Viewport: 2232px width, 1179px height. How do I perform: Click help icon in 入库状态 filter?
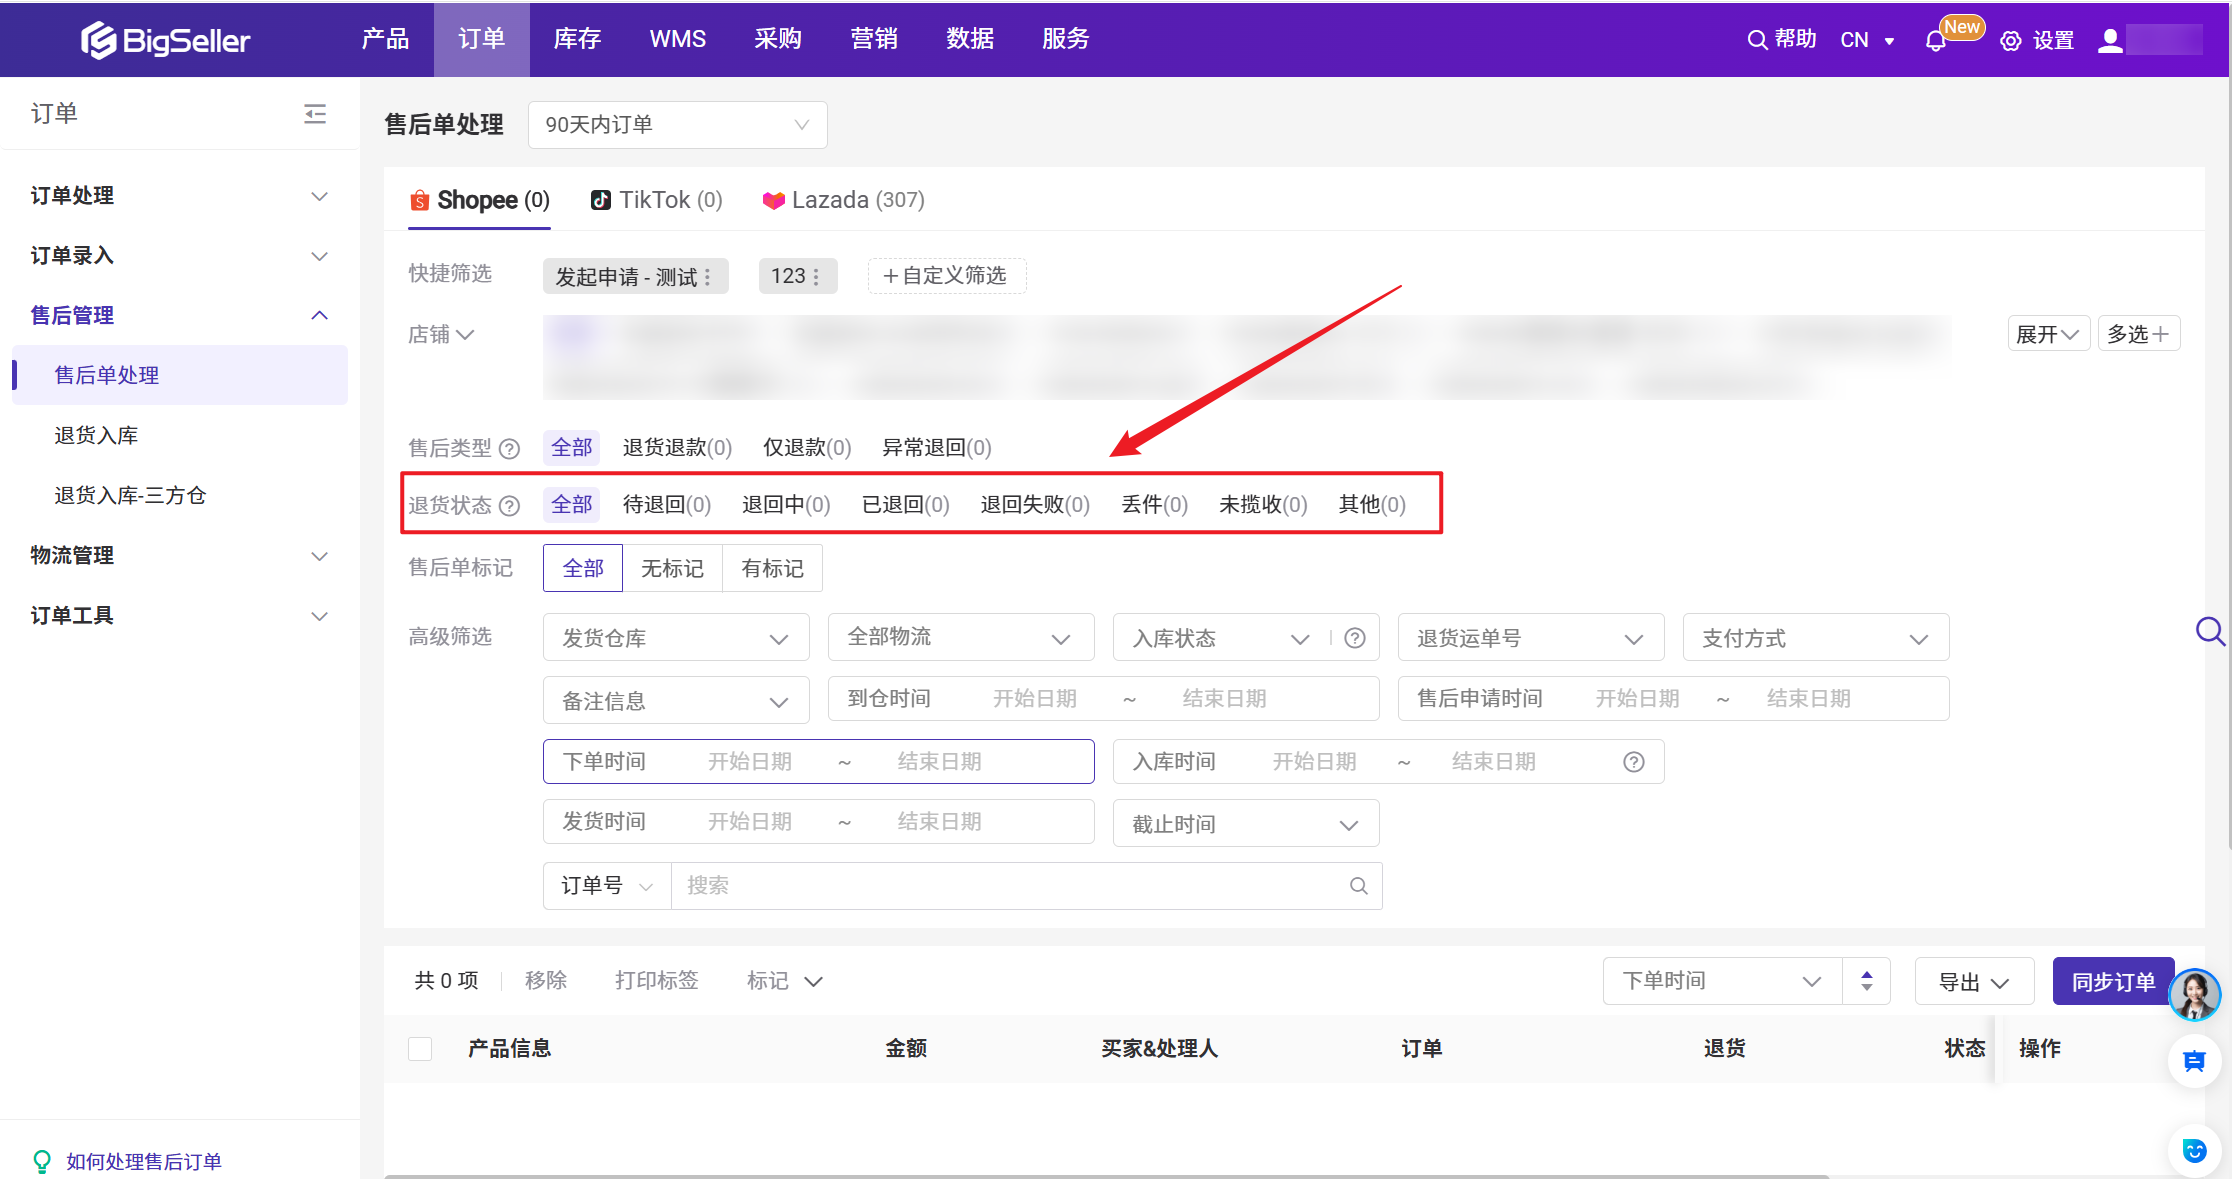1355,638
